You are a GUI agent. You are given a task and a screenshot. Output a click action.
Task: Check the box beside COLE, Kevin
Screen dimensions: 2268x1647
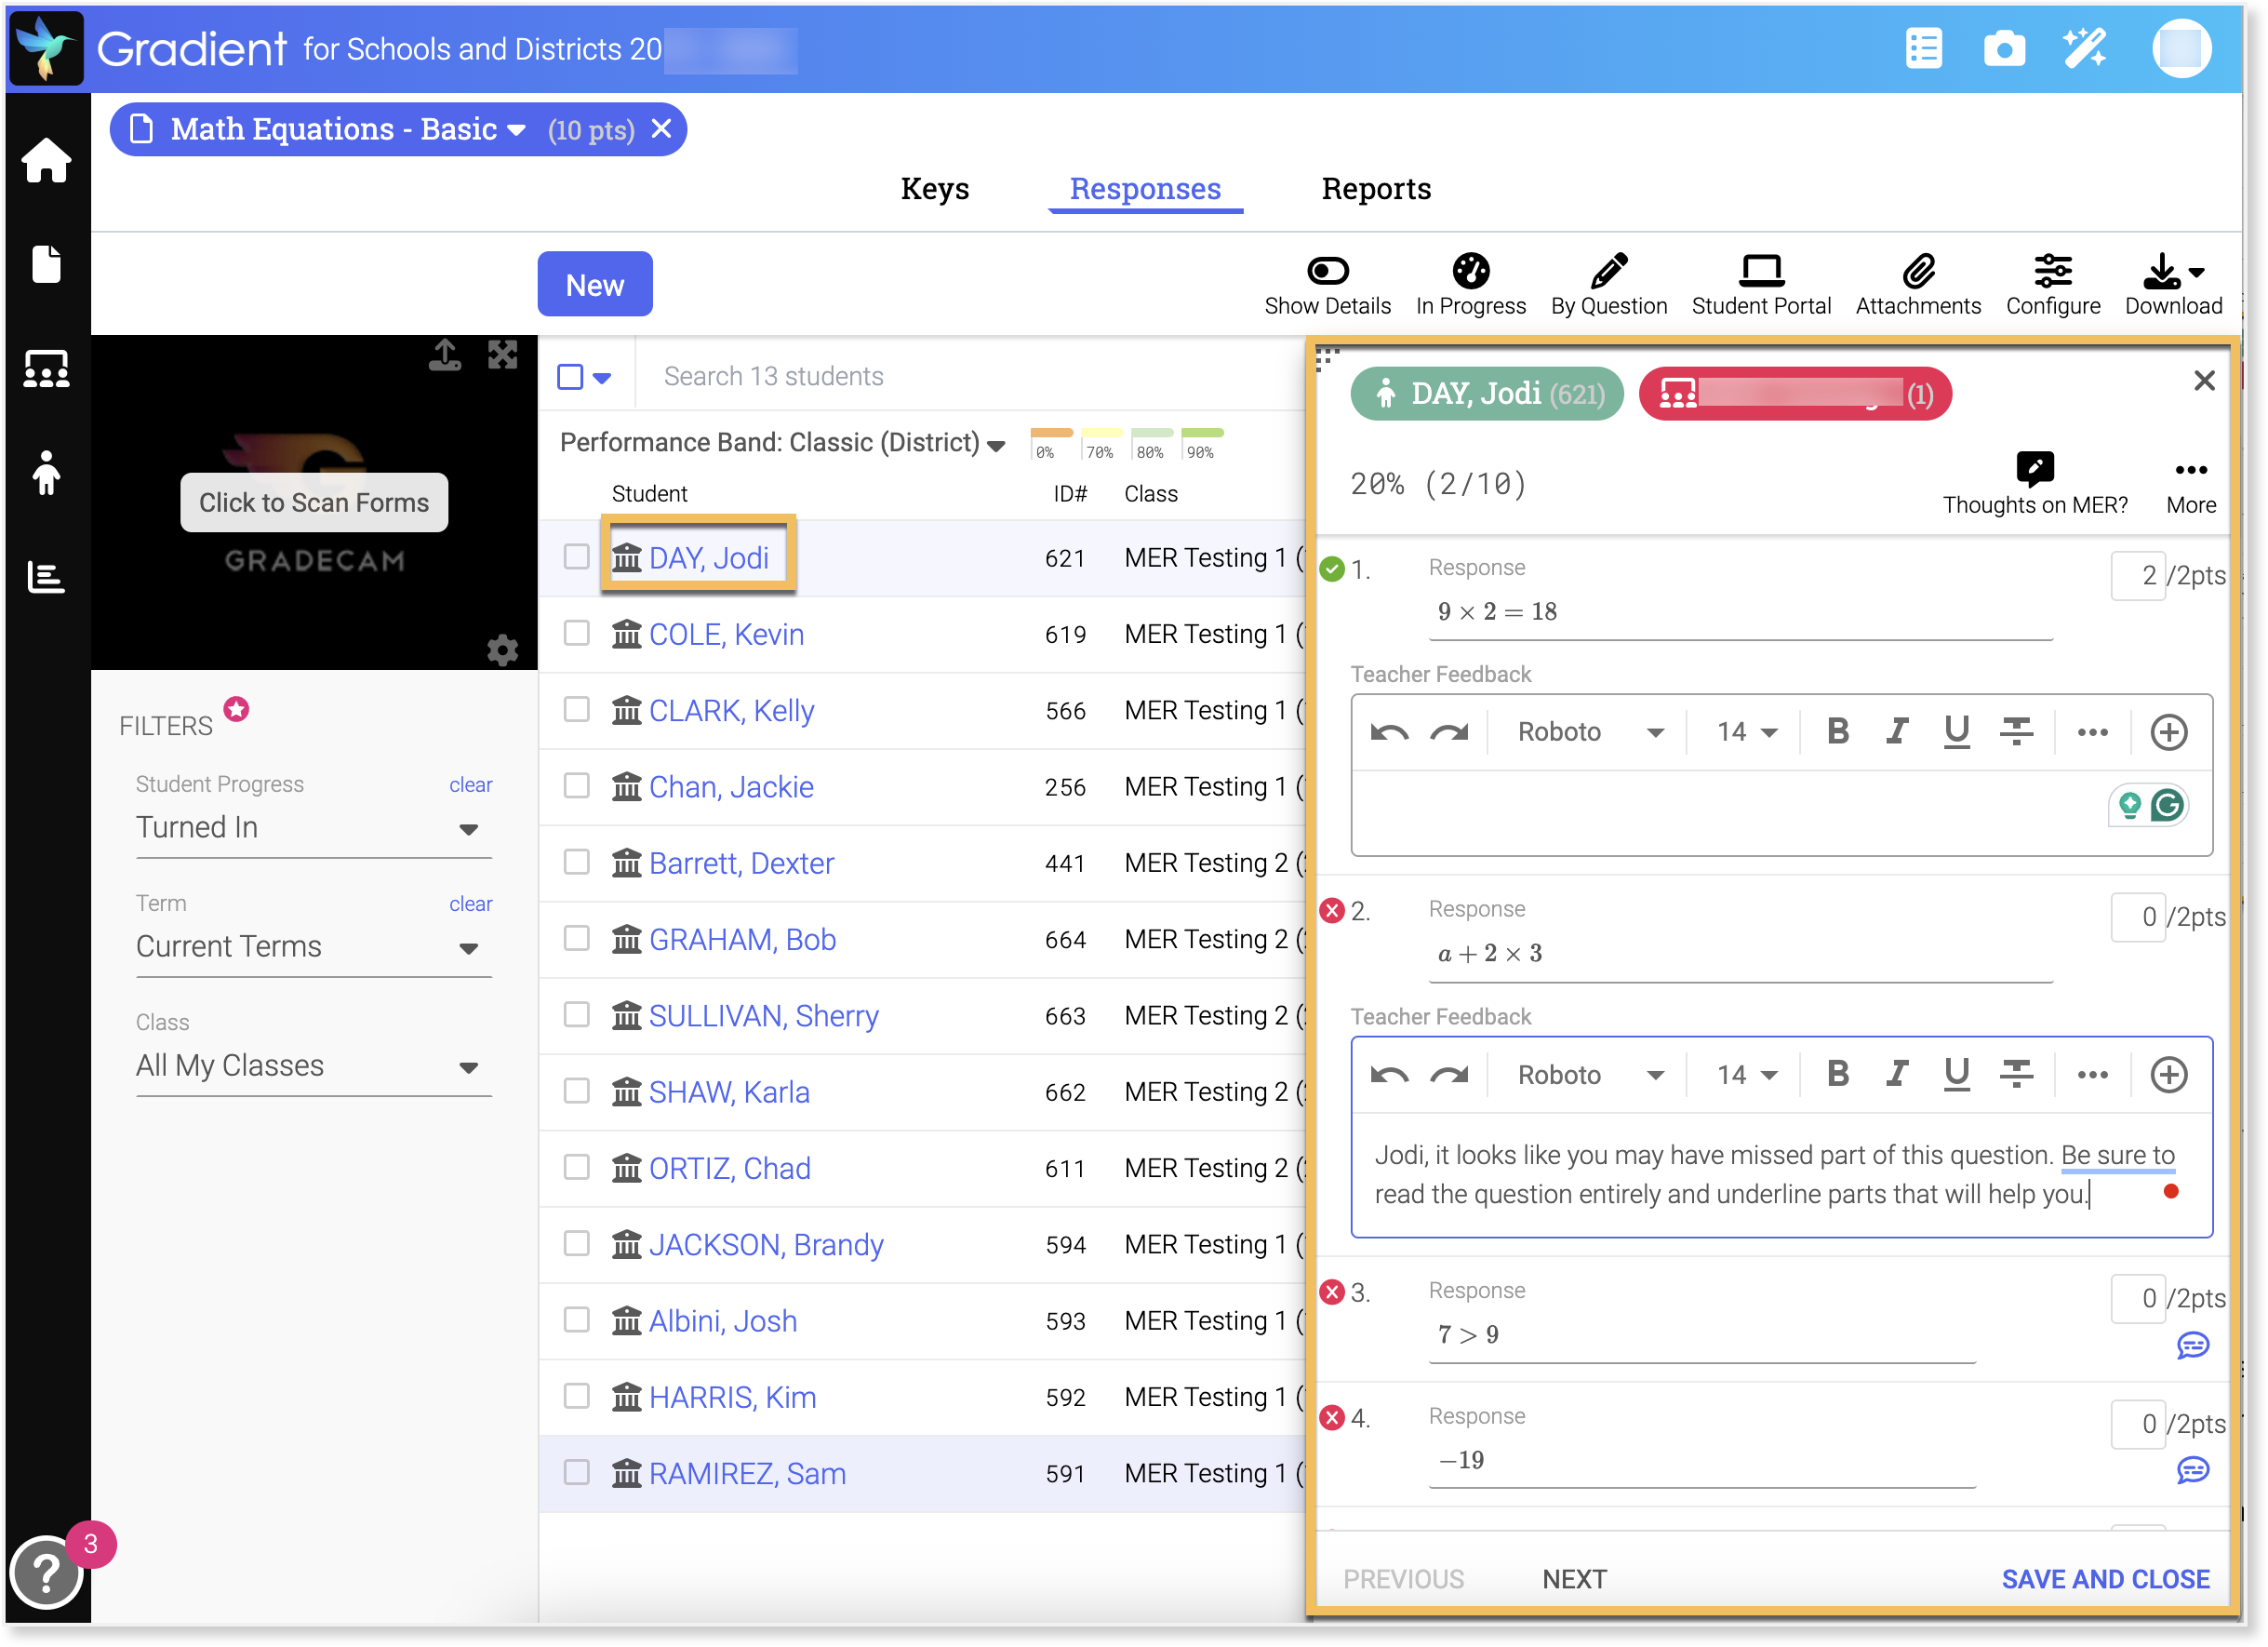pos(576,633)
